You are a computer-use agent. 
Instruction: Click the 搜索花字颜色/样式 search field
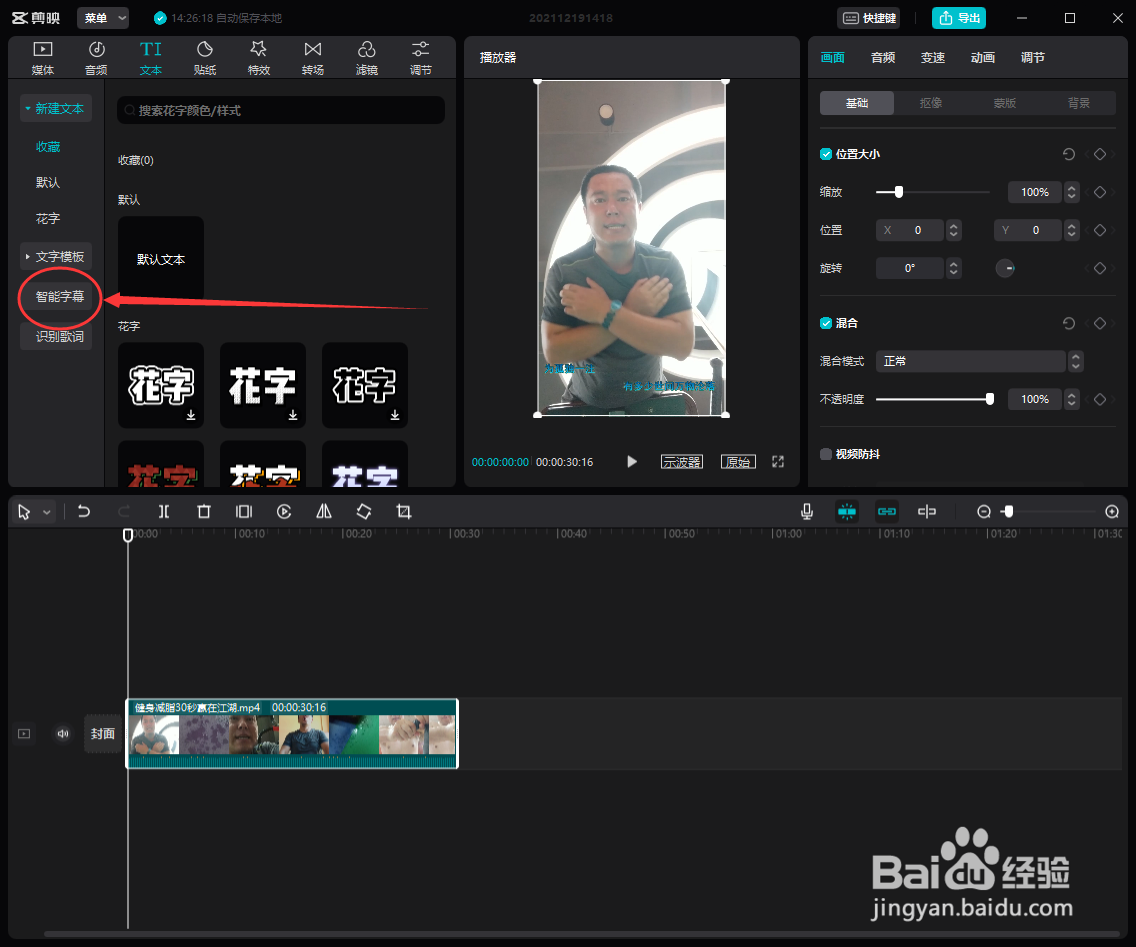[281, 110]
